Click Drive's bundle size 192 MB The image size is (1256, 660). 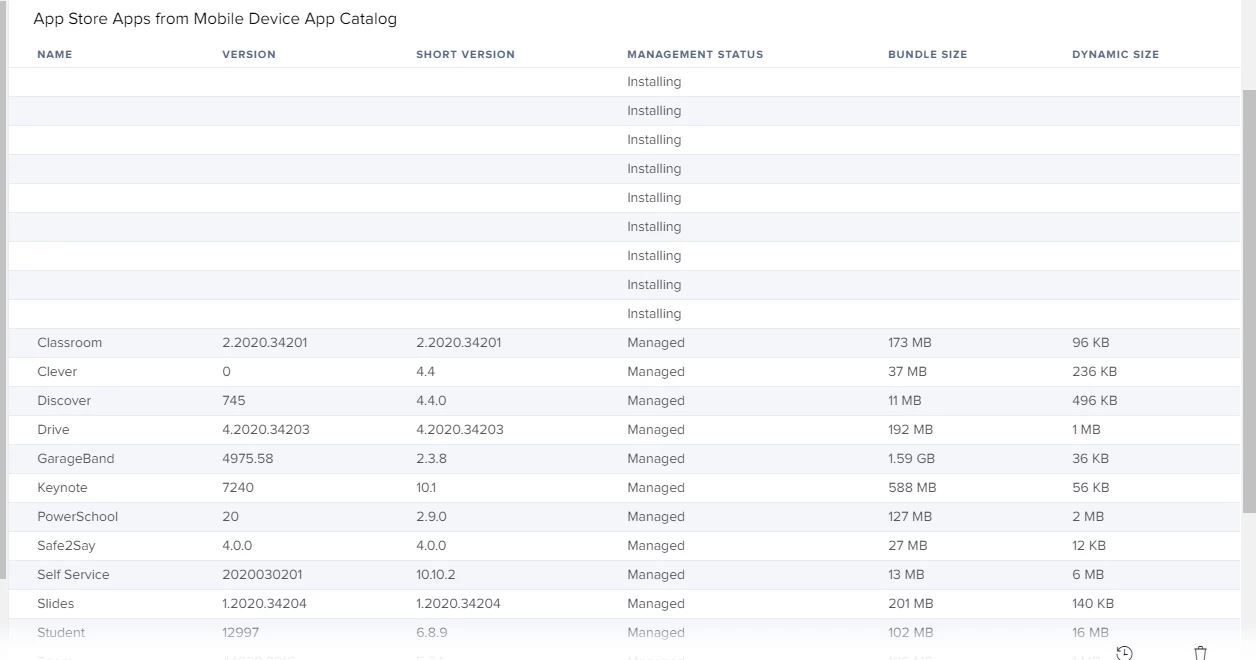911,430
